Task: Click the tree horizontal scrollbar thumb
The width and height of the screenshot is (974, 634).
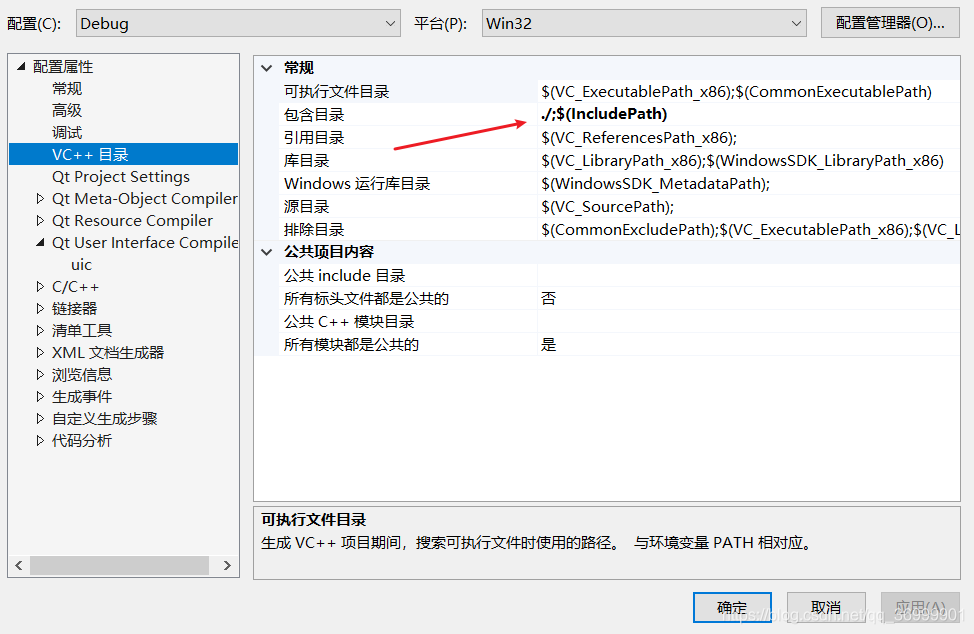Action: pyautogui.click(x=119, y=565)
